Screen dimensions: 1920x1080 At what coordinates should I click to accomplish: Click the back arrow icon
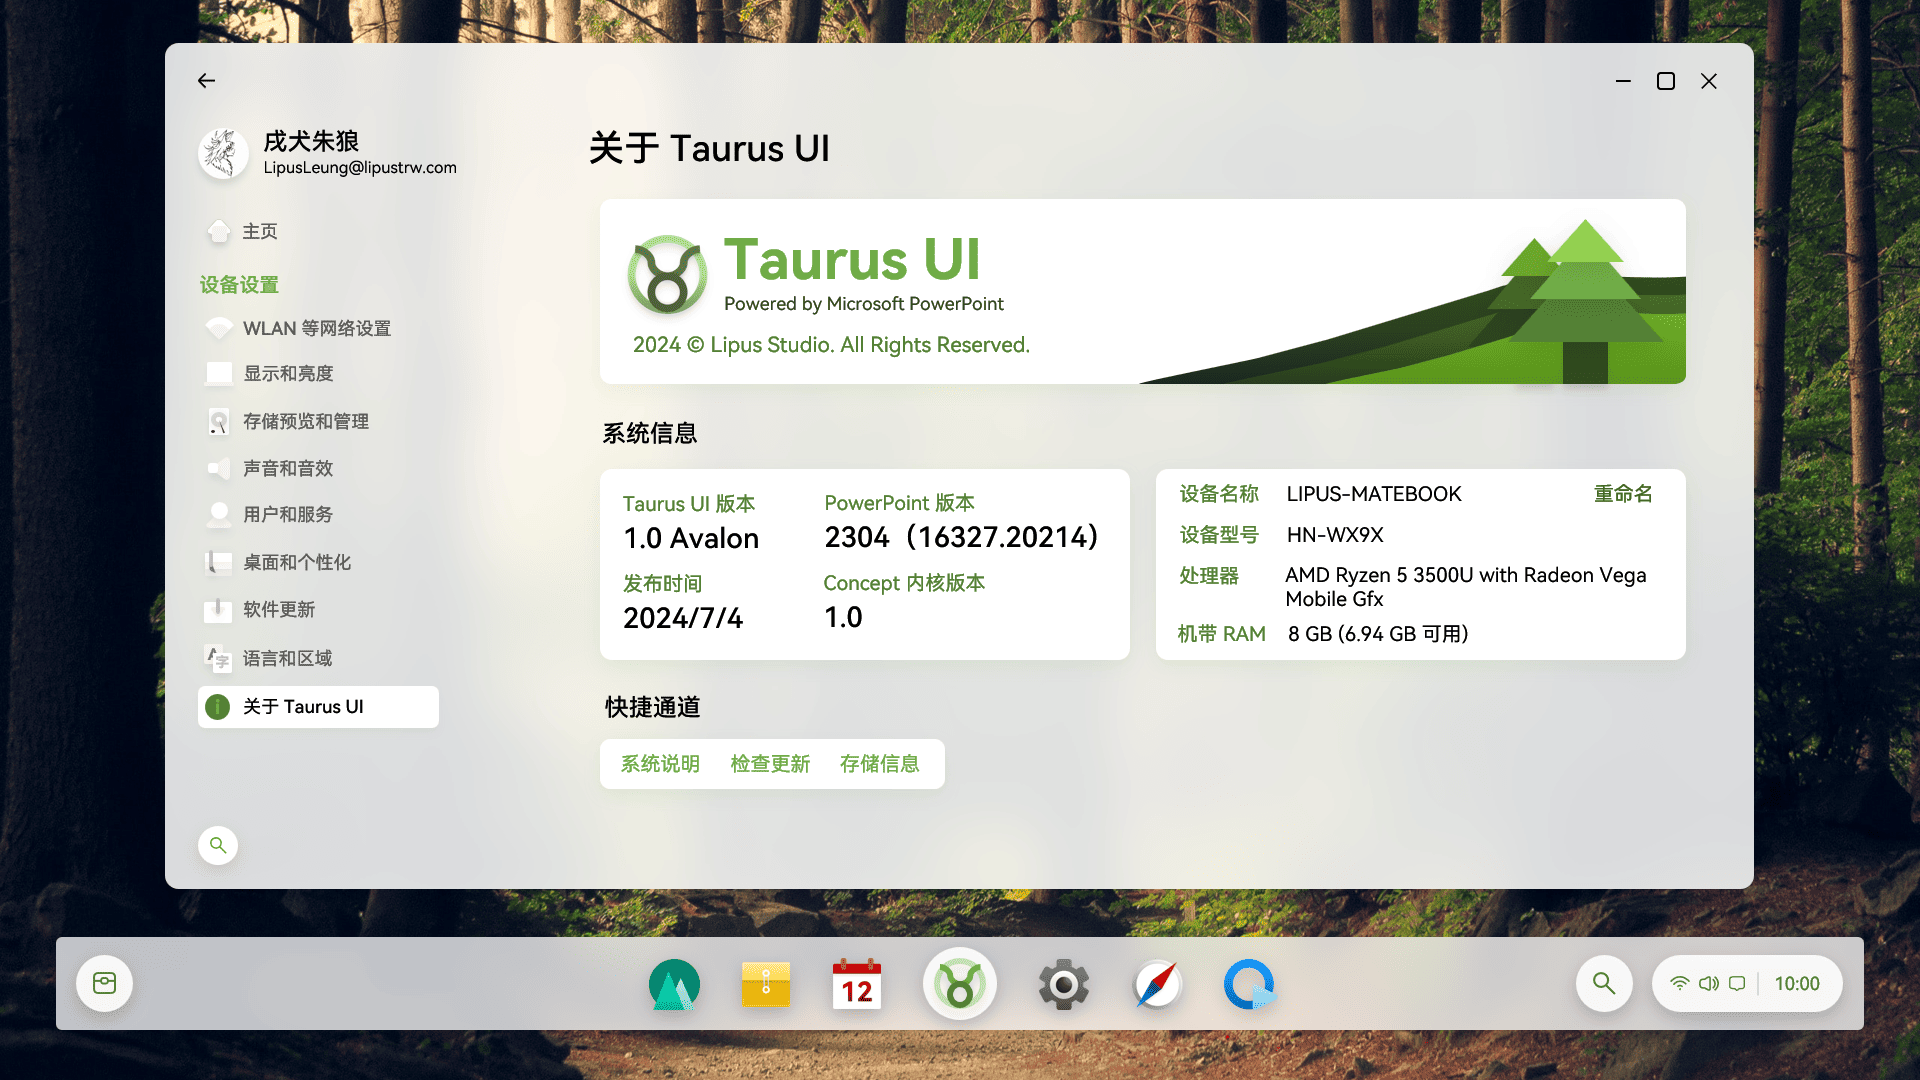pos(206,81)
